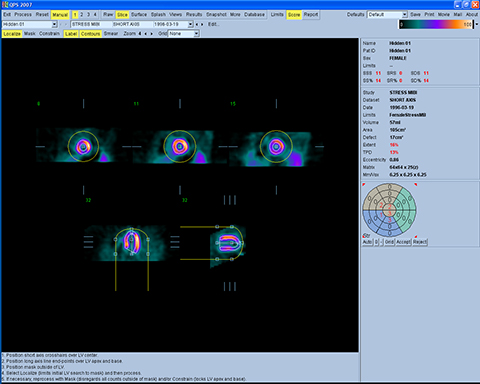Click the vertical long axis image
This screenshot has width=480, height=384.
(x=228, y=246)
